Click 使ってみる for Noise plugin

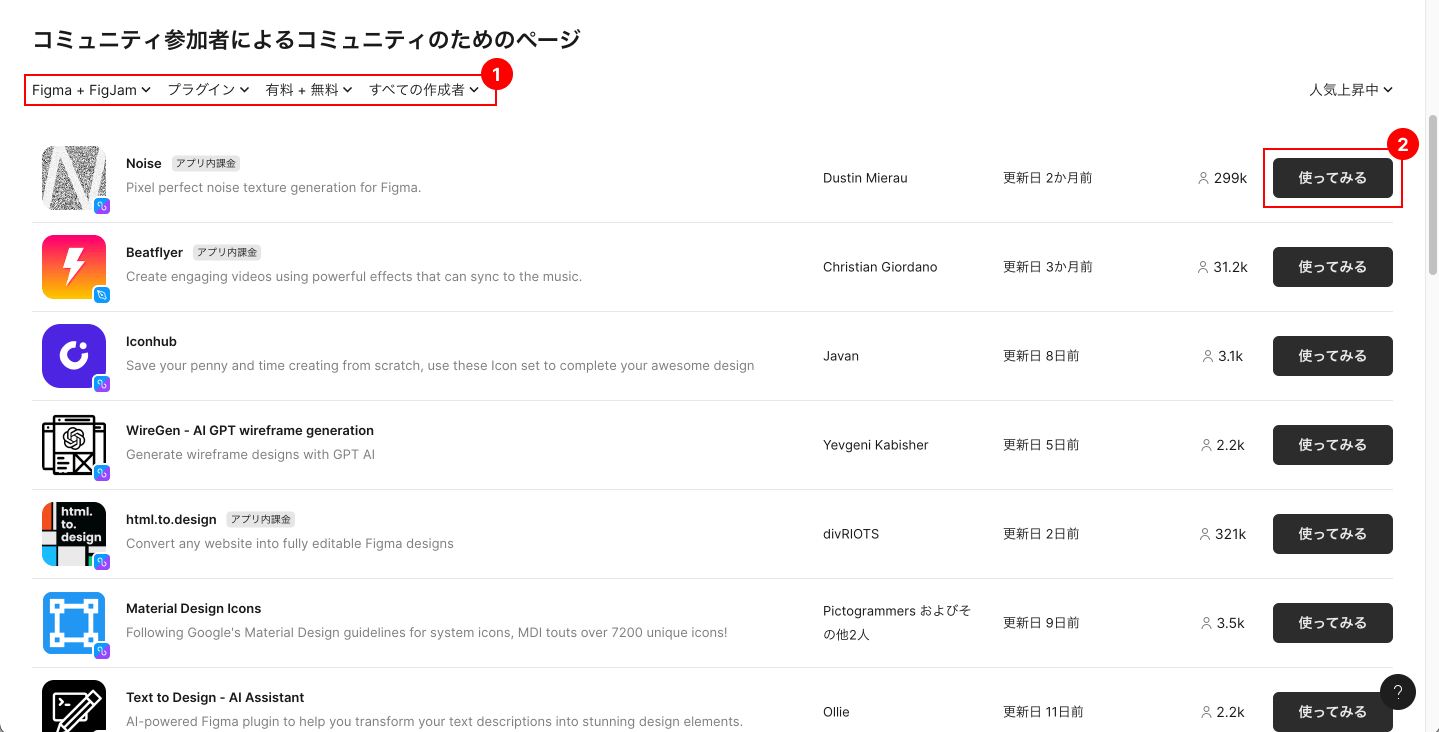tap(1332, 178)
